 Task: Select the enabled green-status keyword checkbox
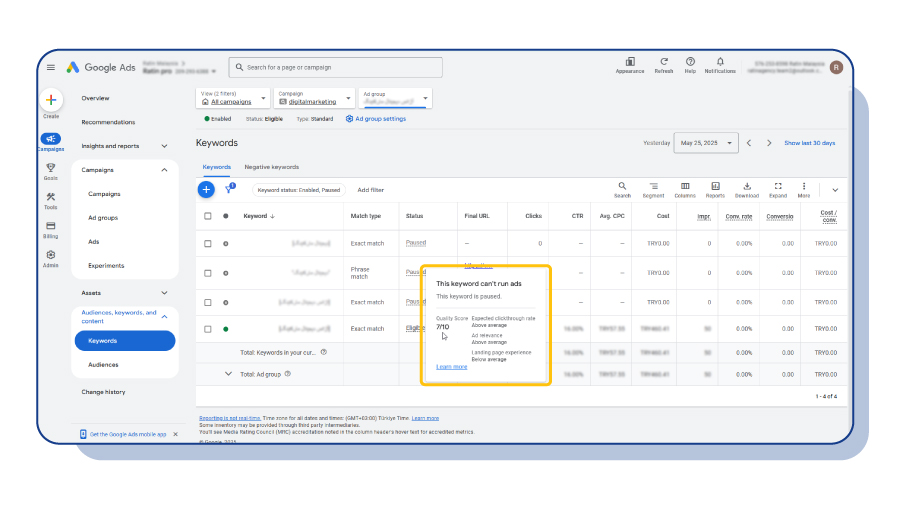208,329
